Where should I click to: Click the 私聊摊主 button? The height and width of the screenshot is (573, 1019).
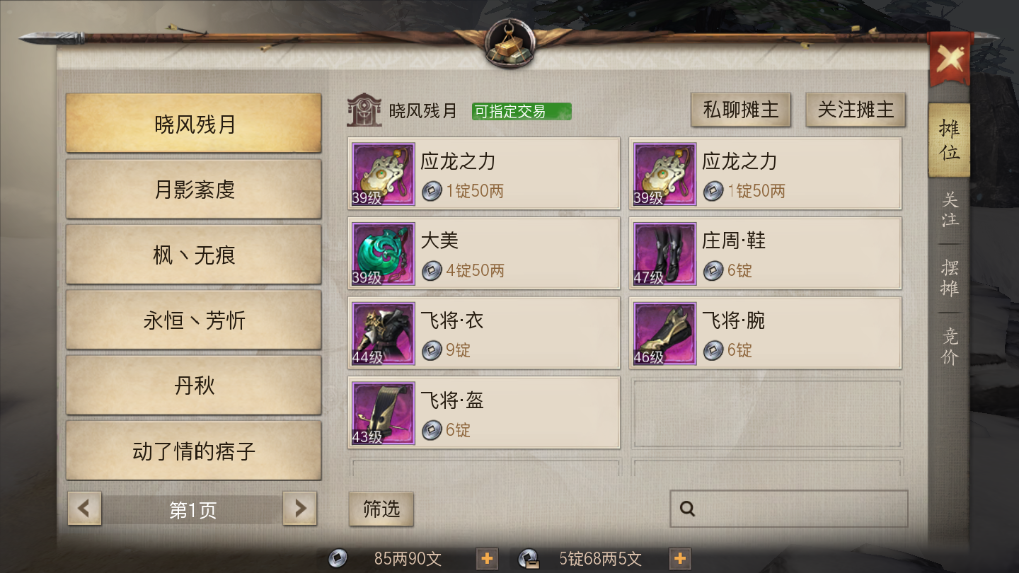[x=740, y=110]
